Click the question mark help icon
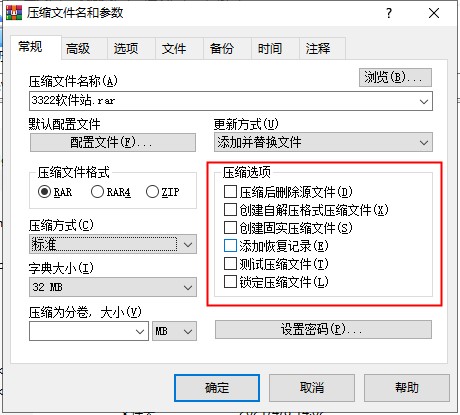 tap(389, 13)
